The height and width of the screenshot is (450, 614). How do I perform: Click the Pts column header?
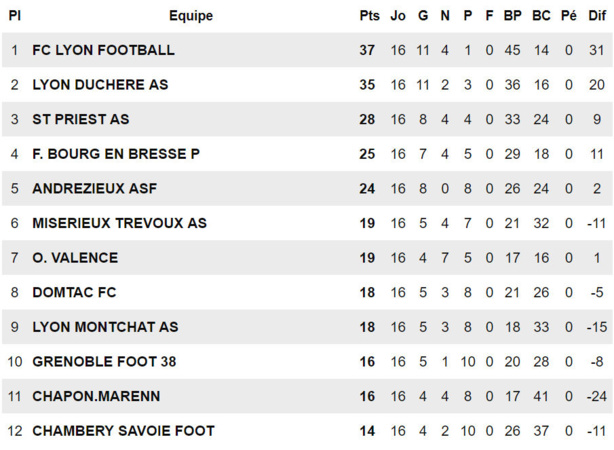coord(367,16)
